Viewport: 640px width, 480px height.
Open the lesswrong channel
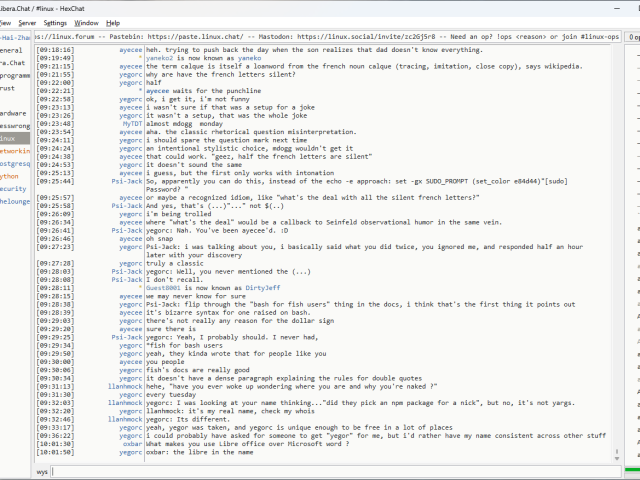pos(14,127)
